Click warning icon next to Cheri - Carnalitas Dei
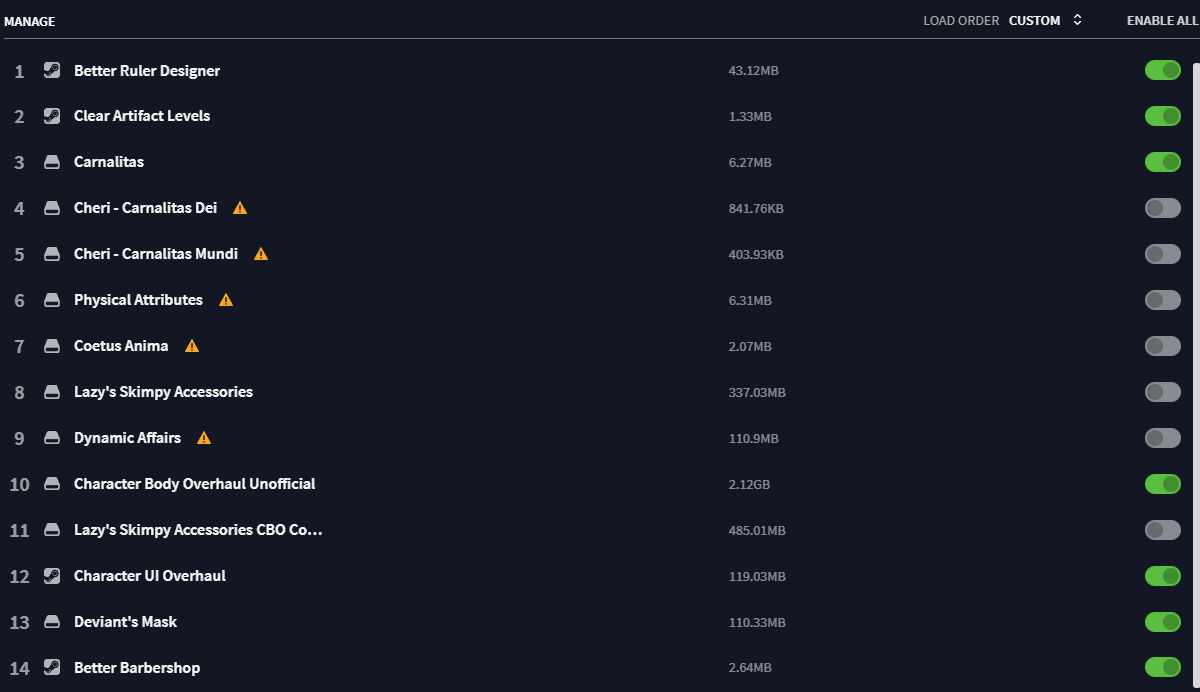Image resolution: width=1200 pixels, height=692 pixels. (240, 208)
